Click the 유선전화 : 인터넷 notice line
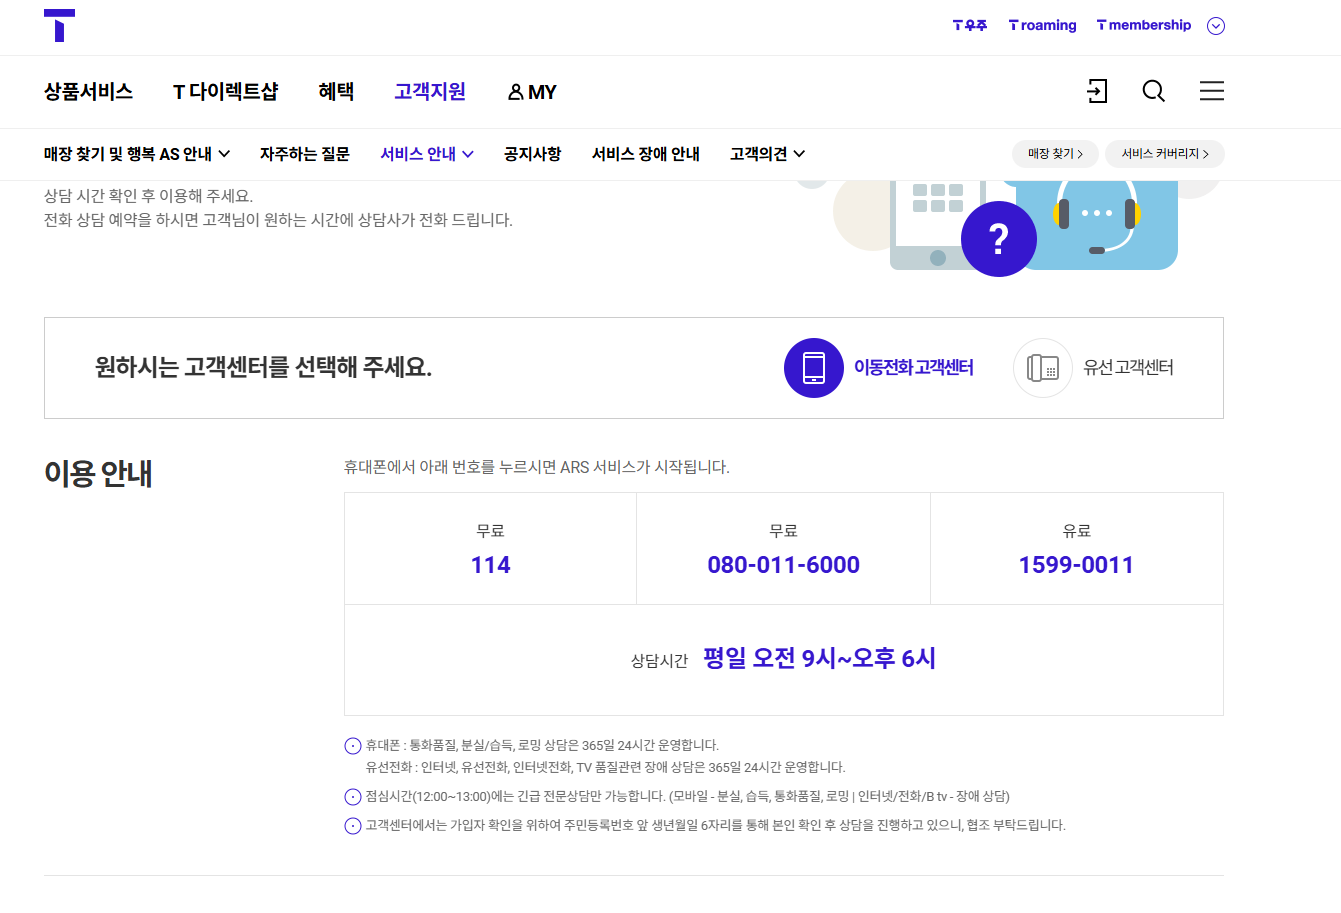This screenshot has width=1341, height=913. (x=605, y=768)
